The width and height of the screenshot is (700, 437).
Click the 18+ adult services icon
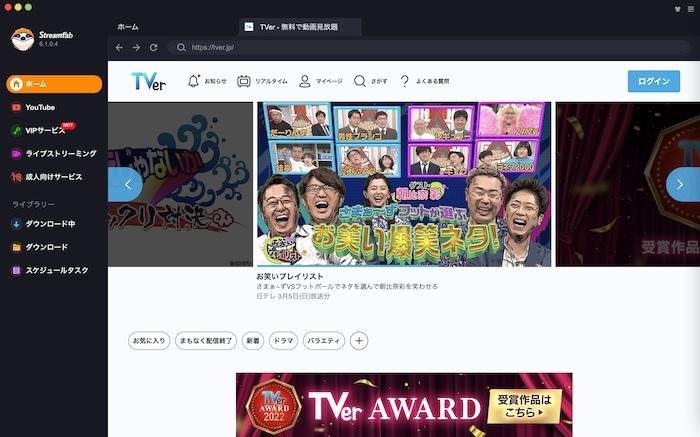[x=16, y=177]
